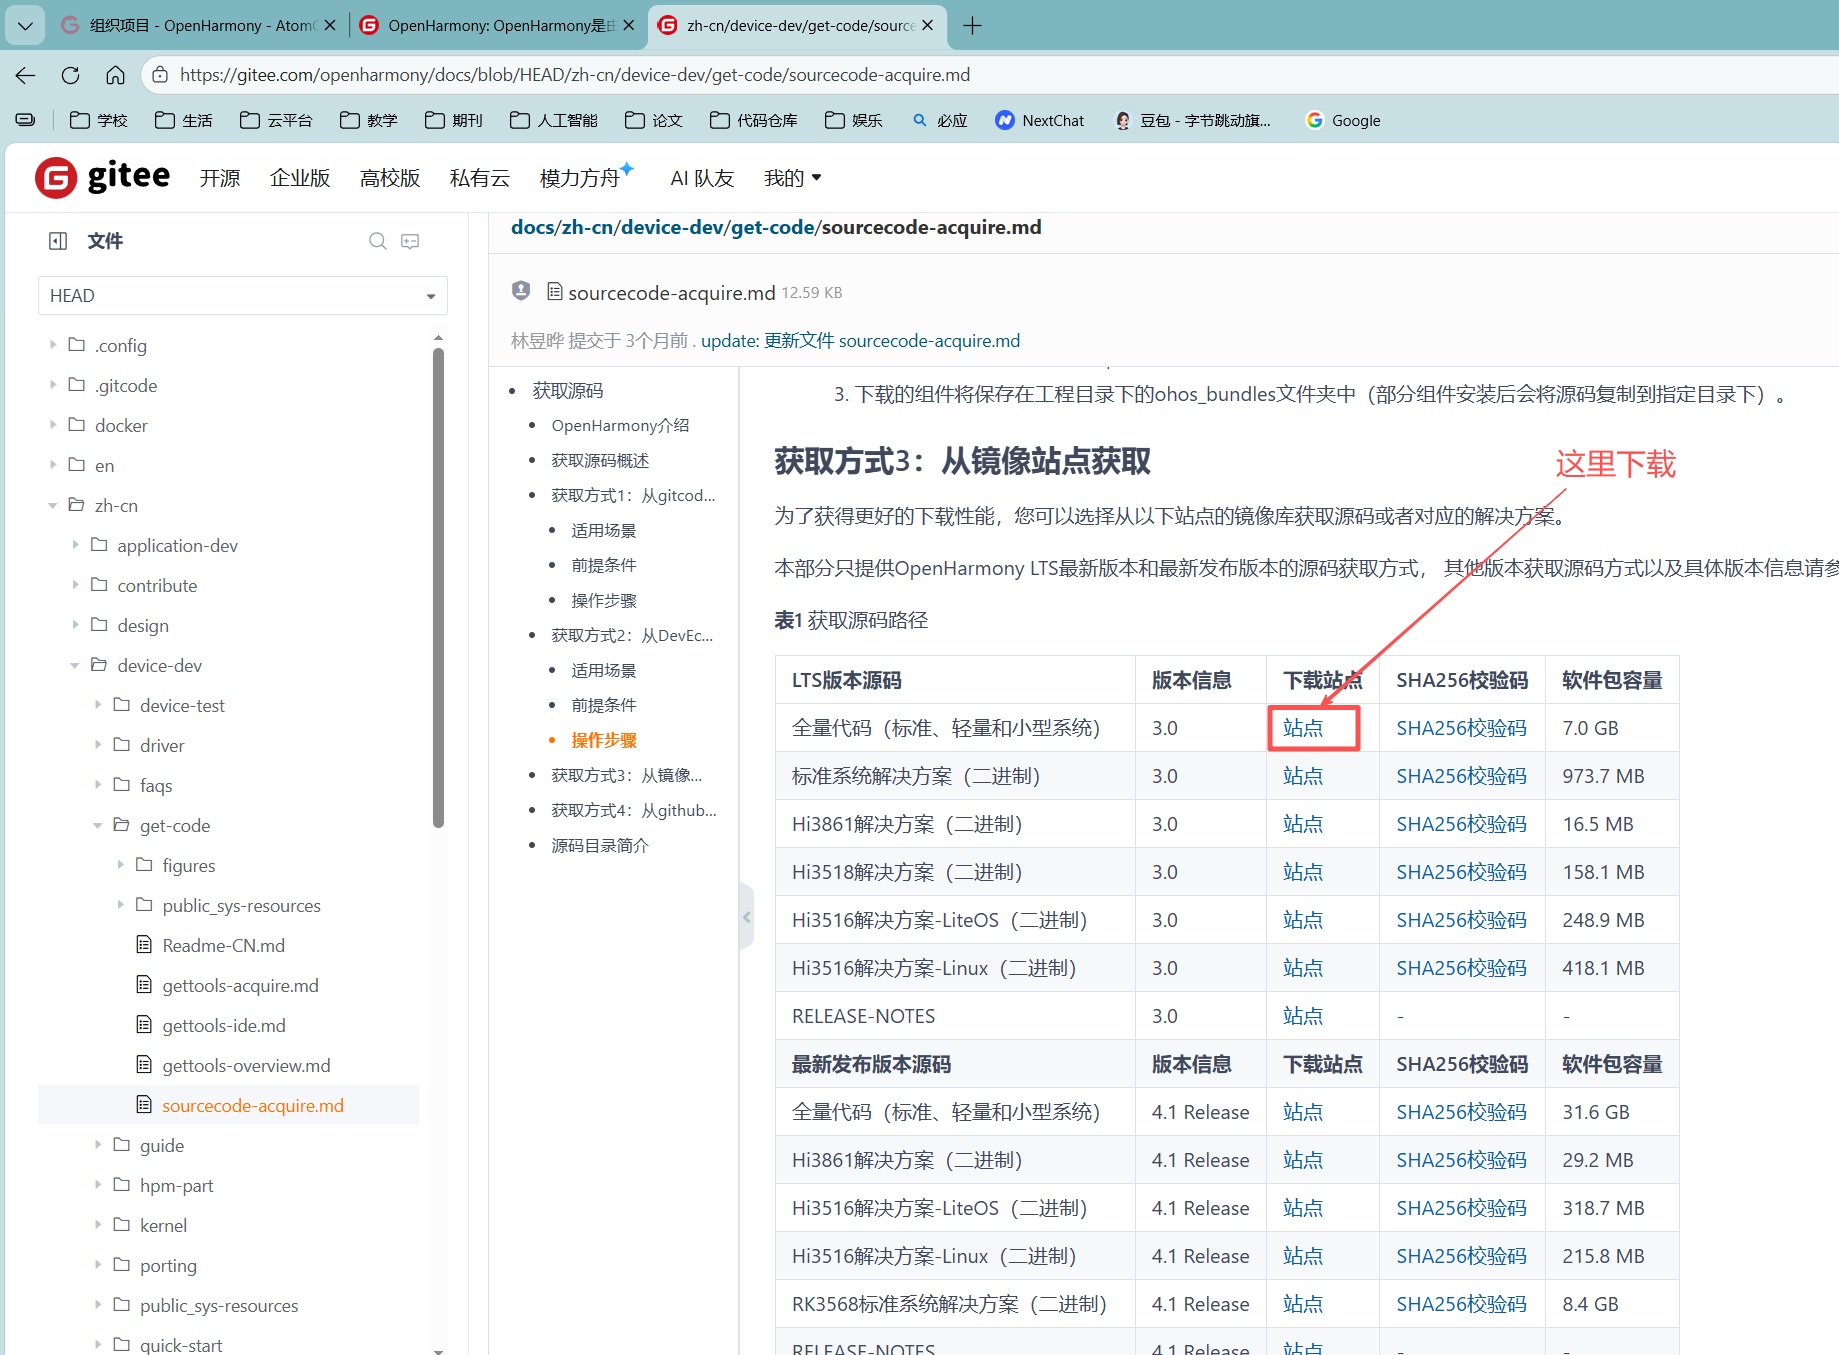
Task: Search files with the magnifier icon
Action: [x=378, y=241]
